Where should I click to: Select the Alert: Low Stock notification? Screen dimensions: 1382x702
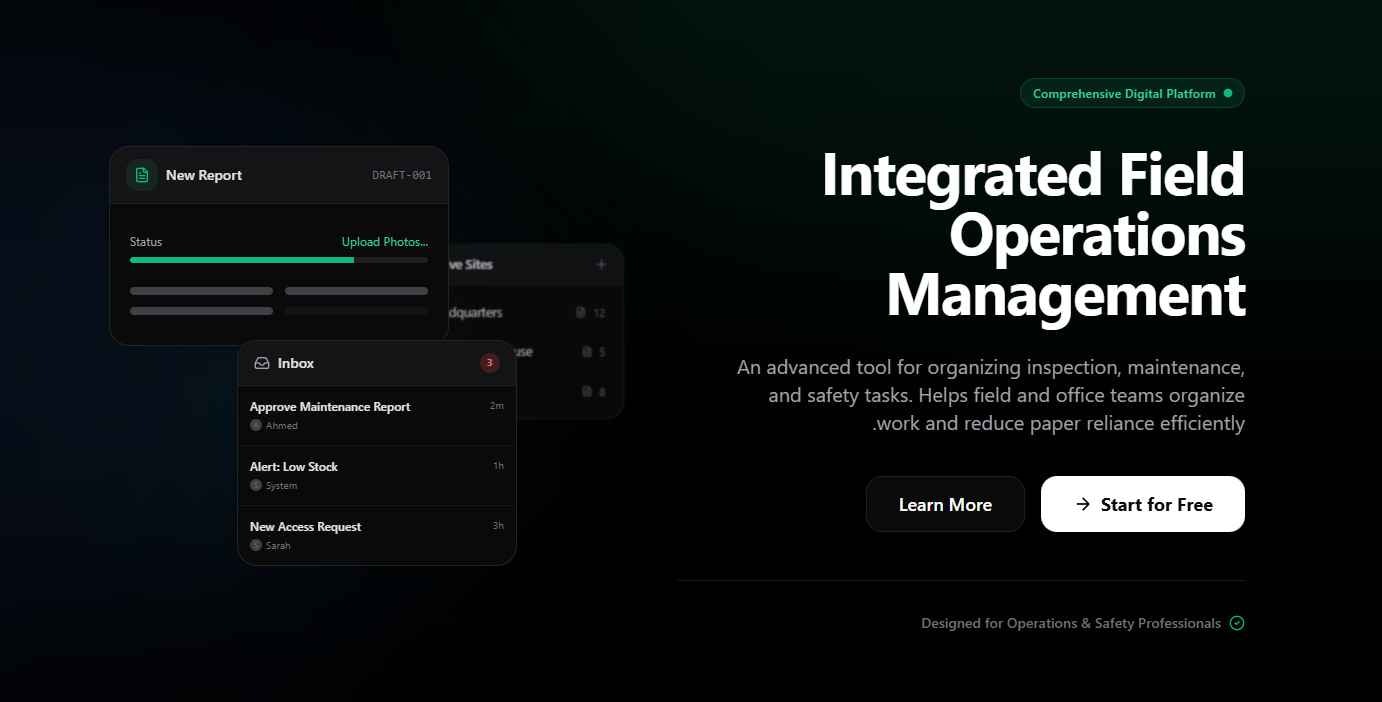(x=294, y=466)
